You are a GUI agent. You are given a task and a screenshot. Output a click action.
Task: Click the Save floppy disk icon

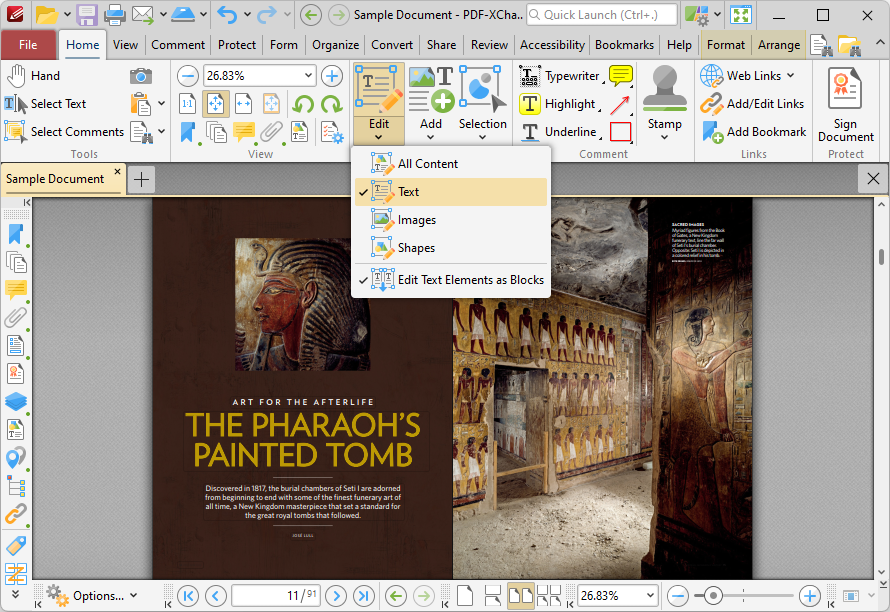(87, 15)
